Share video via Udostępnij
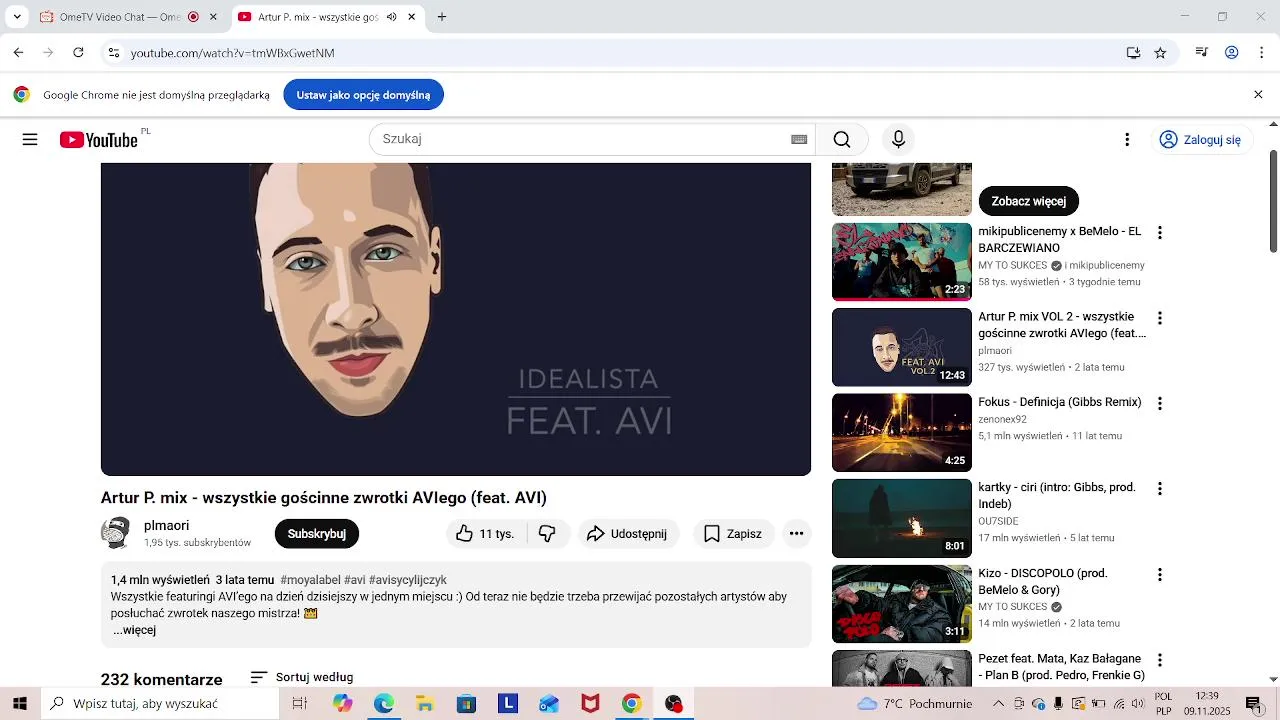 (x=627, y=534)
